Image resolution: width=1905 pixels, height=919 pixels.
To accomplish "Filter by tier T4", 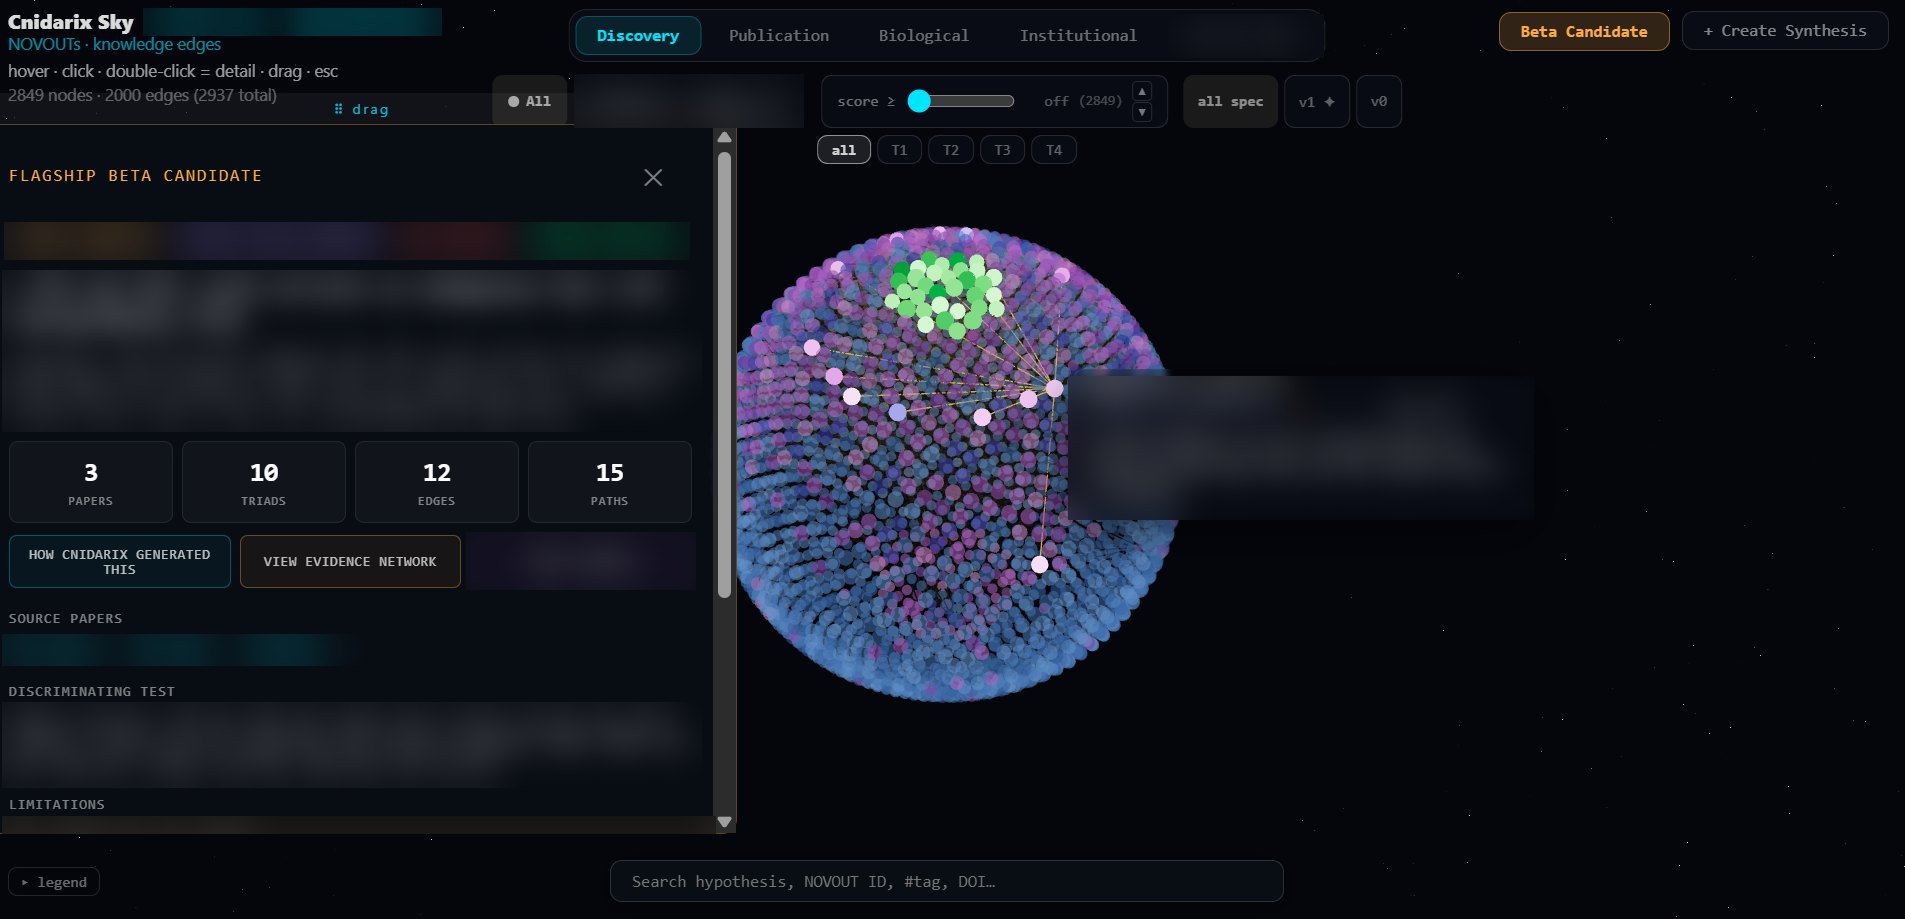I will (x=1054, y=150).
